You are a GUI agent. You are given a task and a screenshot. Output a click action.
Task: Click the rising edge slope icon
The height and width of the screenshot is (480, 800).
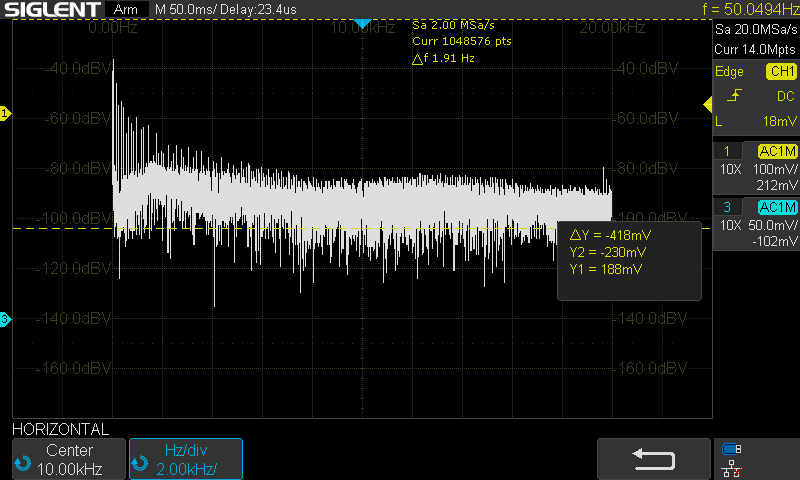tap(734, 96)
